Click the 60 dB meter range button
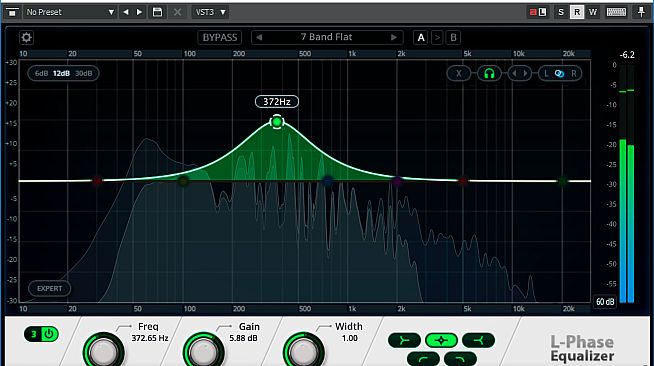Screen dimensions: 654x366 [x=605, y=302]
